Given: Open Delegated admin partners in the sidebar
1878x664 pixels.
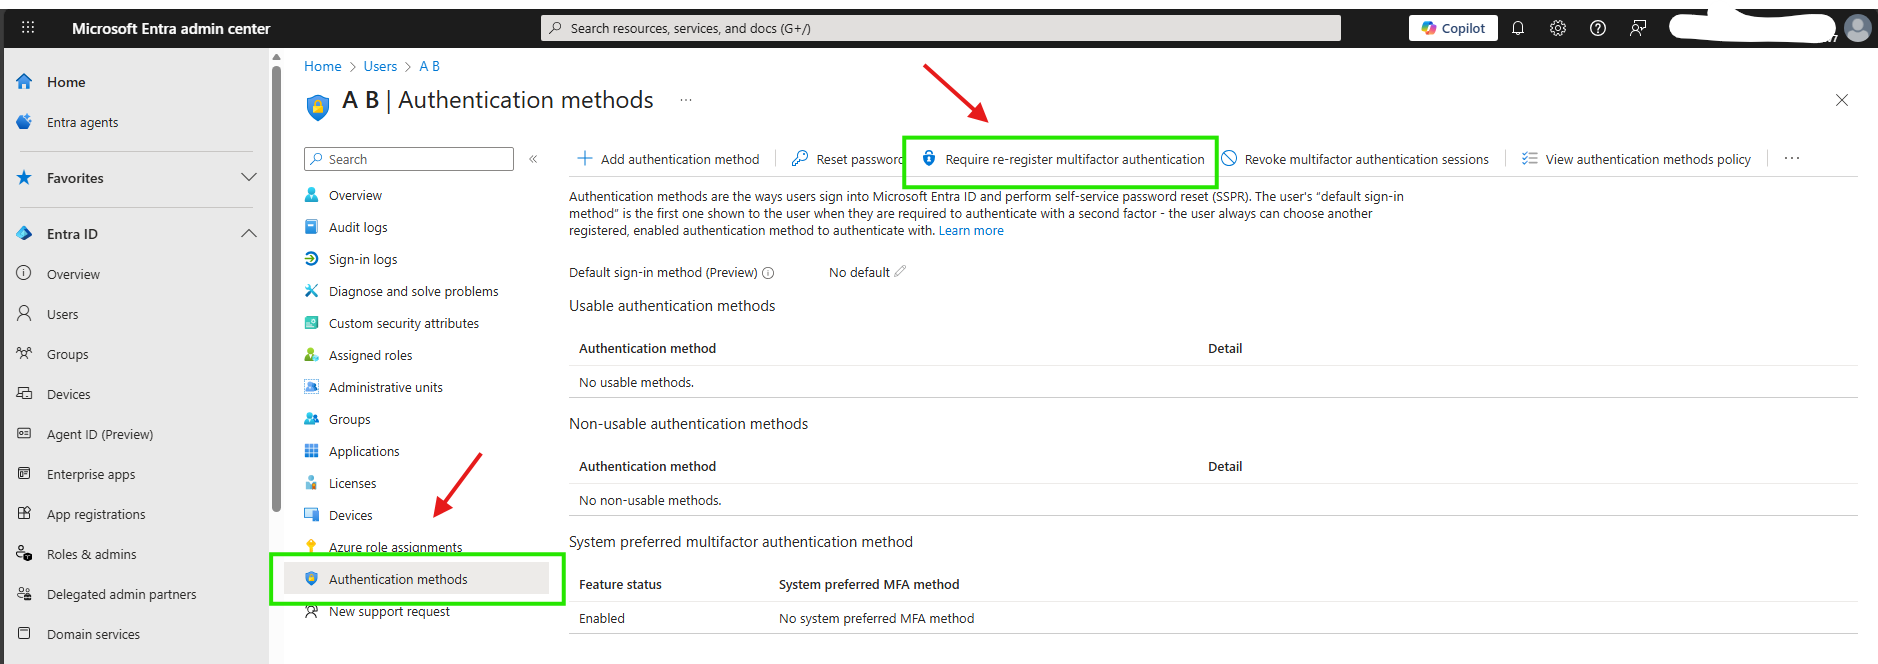Looking at the screenshot, I should [122, 594].
